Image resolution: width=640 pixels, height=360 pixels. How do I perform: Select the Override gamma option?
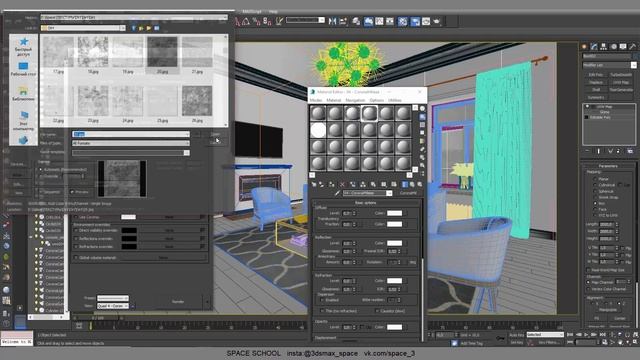41,176
